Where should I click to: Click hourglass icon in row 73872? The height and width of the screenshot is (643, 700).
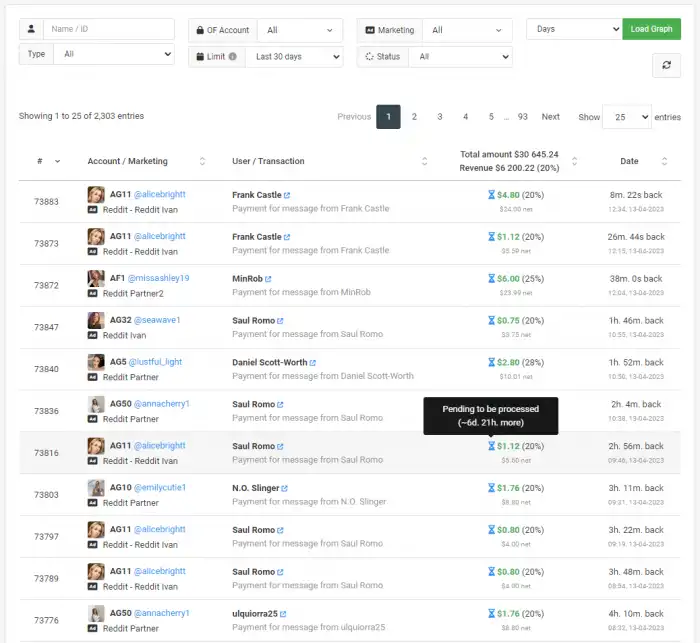(490, 279)
